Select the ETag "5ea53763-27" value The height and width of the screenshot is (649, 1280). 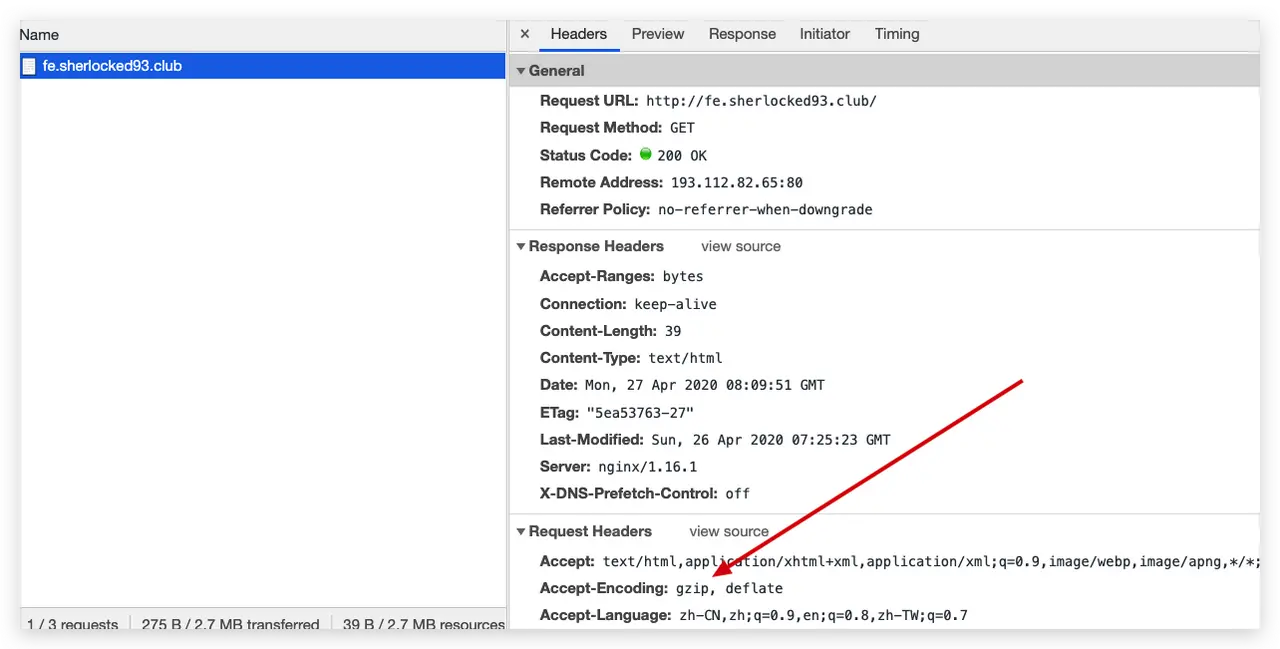point(640,413)
